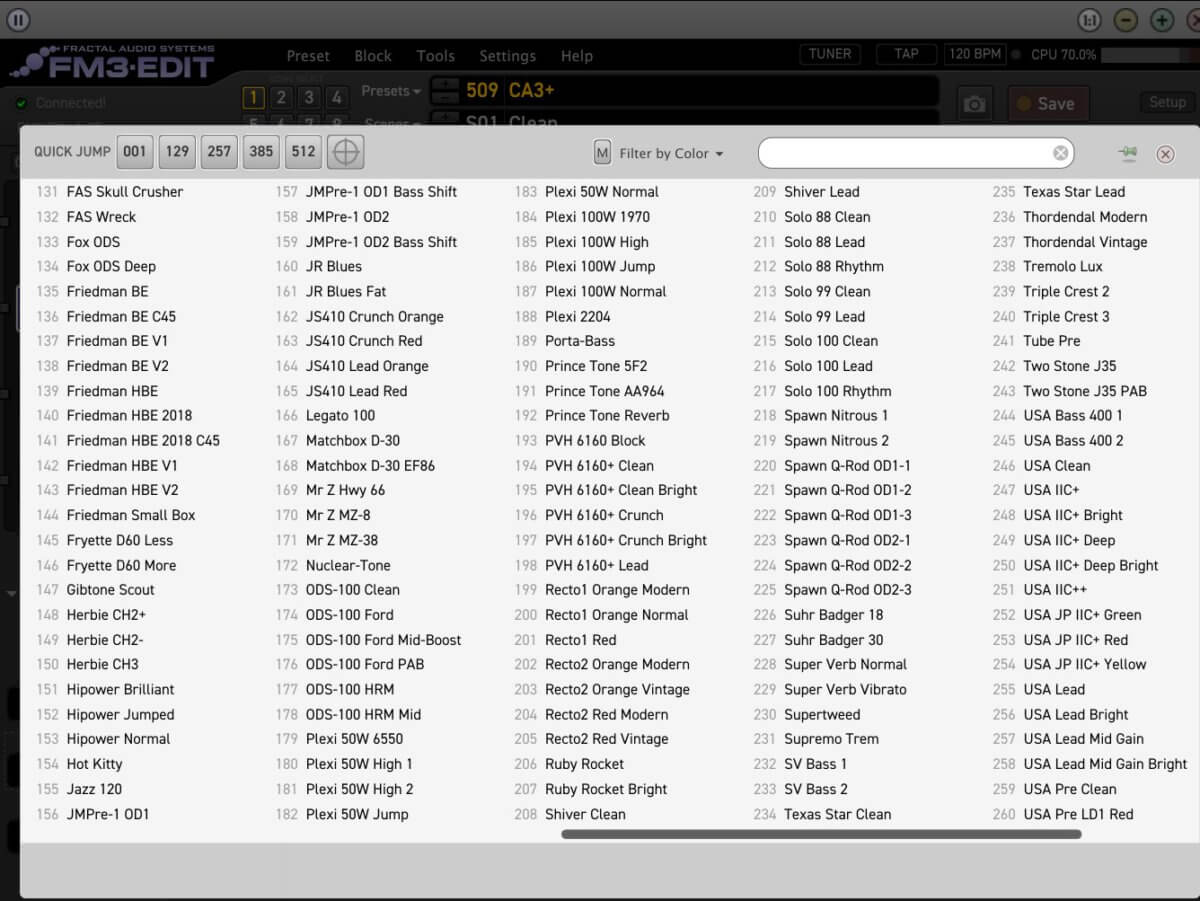Open the Presets dropdown in the main window
Screen dimensions: 1200x901
pos(391,91)
